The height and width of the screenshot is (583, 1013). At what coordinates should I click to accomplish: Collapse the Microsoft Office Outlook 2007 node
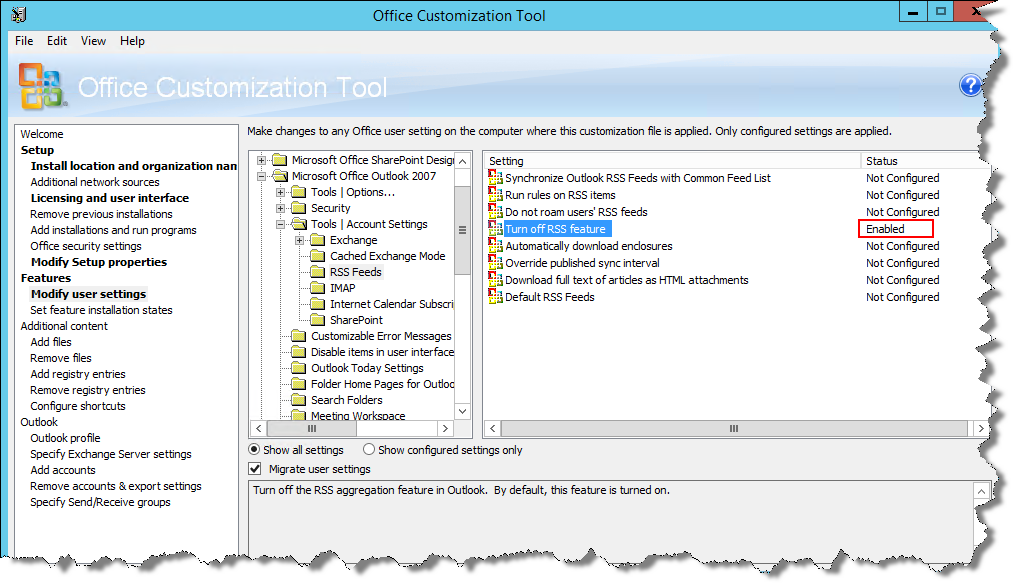[261, 176]
